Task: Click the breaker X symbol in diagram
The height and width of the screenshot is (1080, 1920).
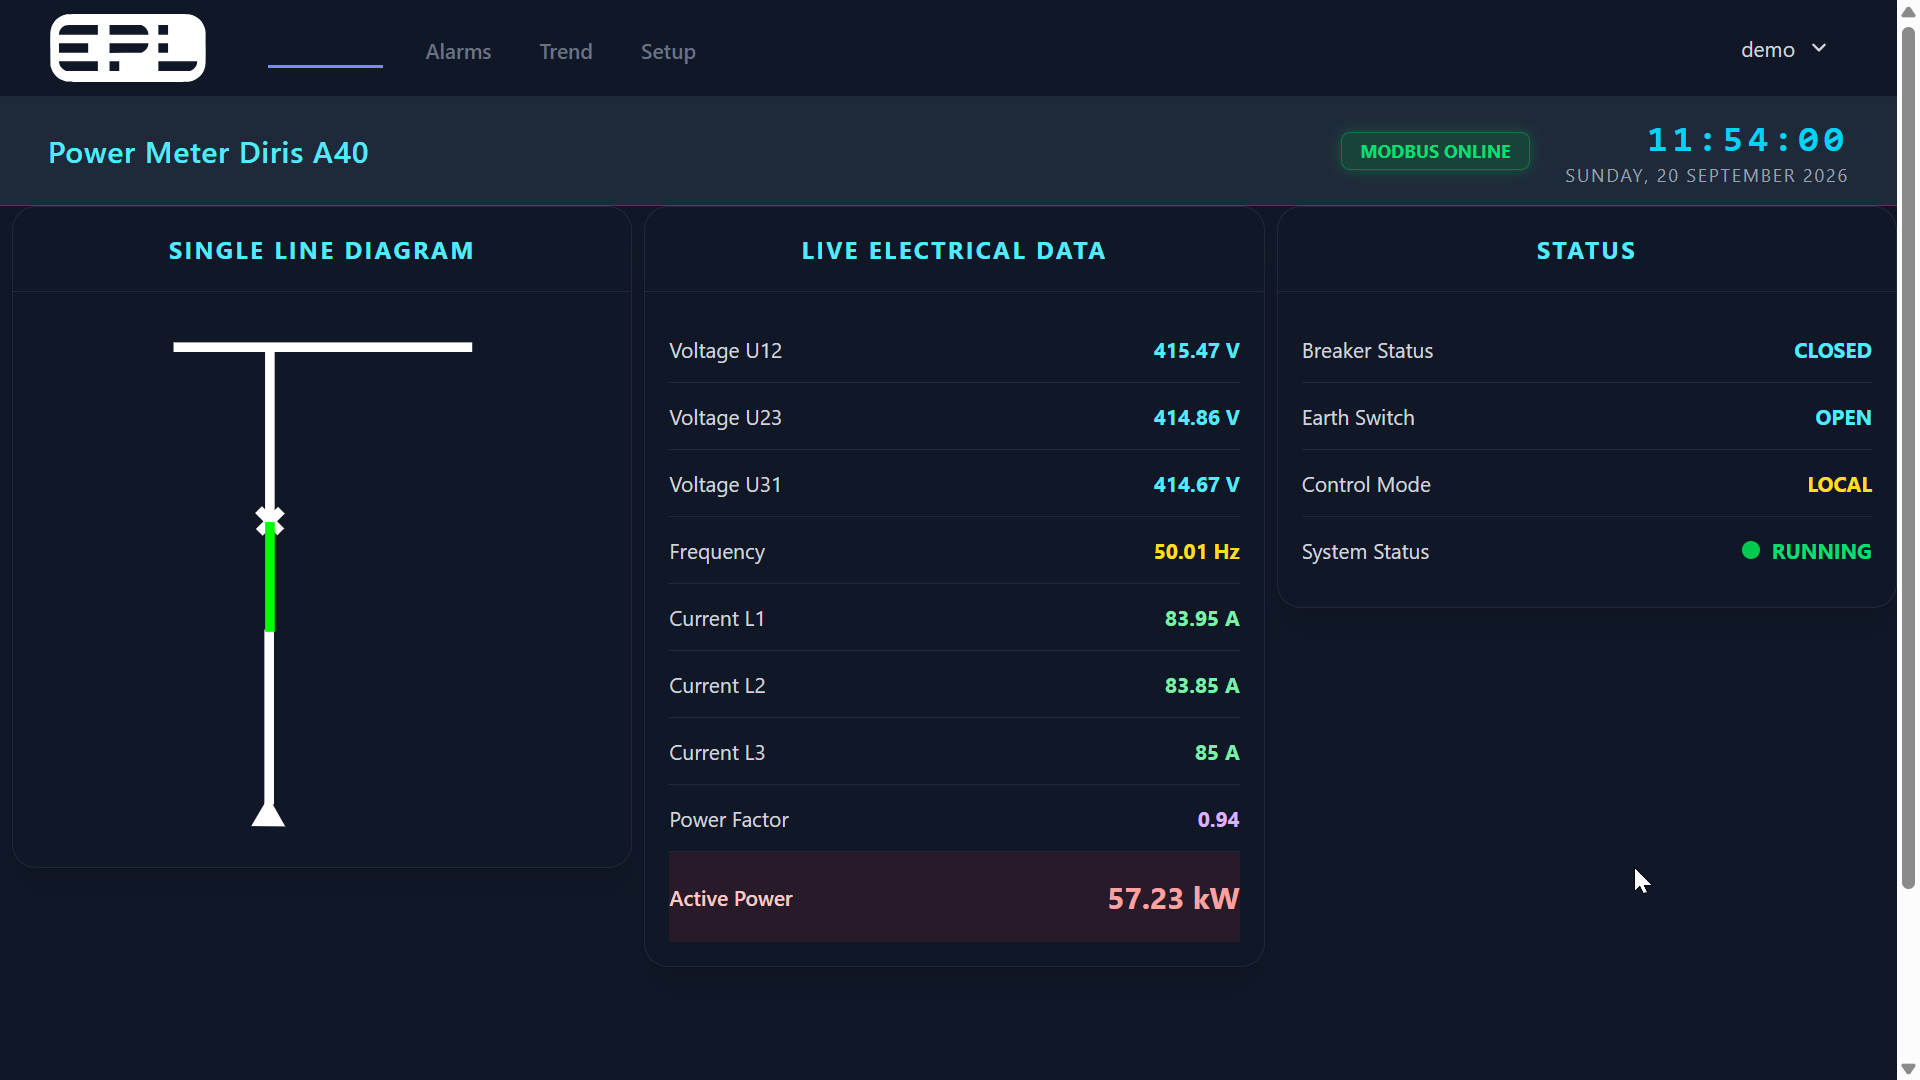Action: pos(269,520)
